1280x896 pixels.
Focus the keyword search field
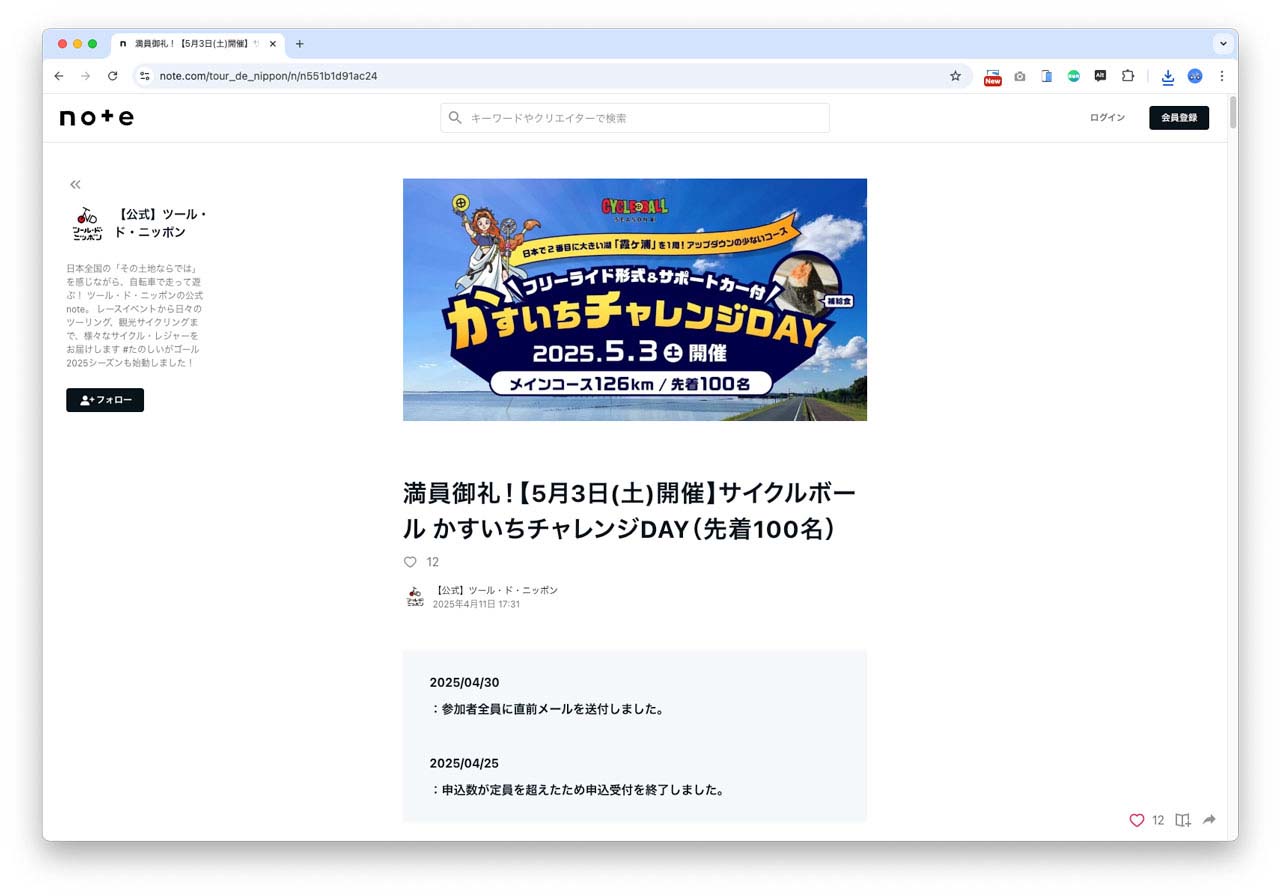point(635,118)
